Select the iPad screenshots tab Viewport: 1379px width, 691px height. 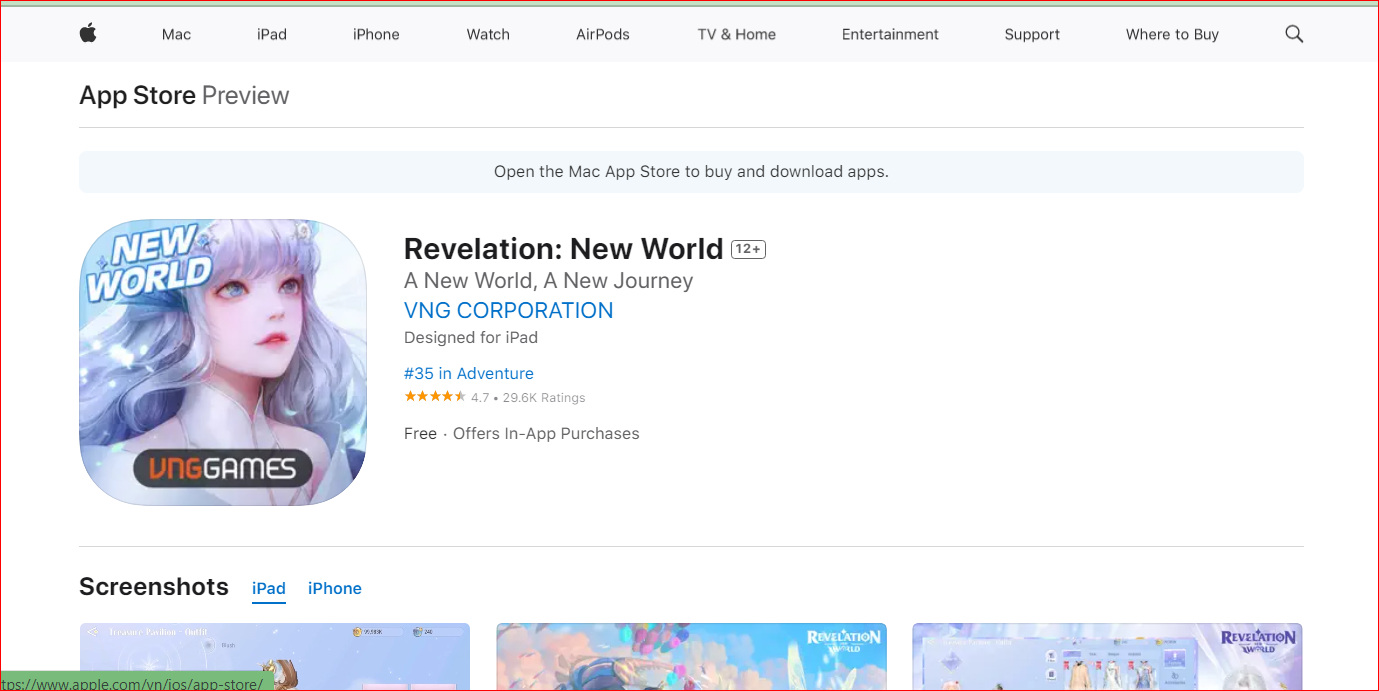[x=269, y=588]
